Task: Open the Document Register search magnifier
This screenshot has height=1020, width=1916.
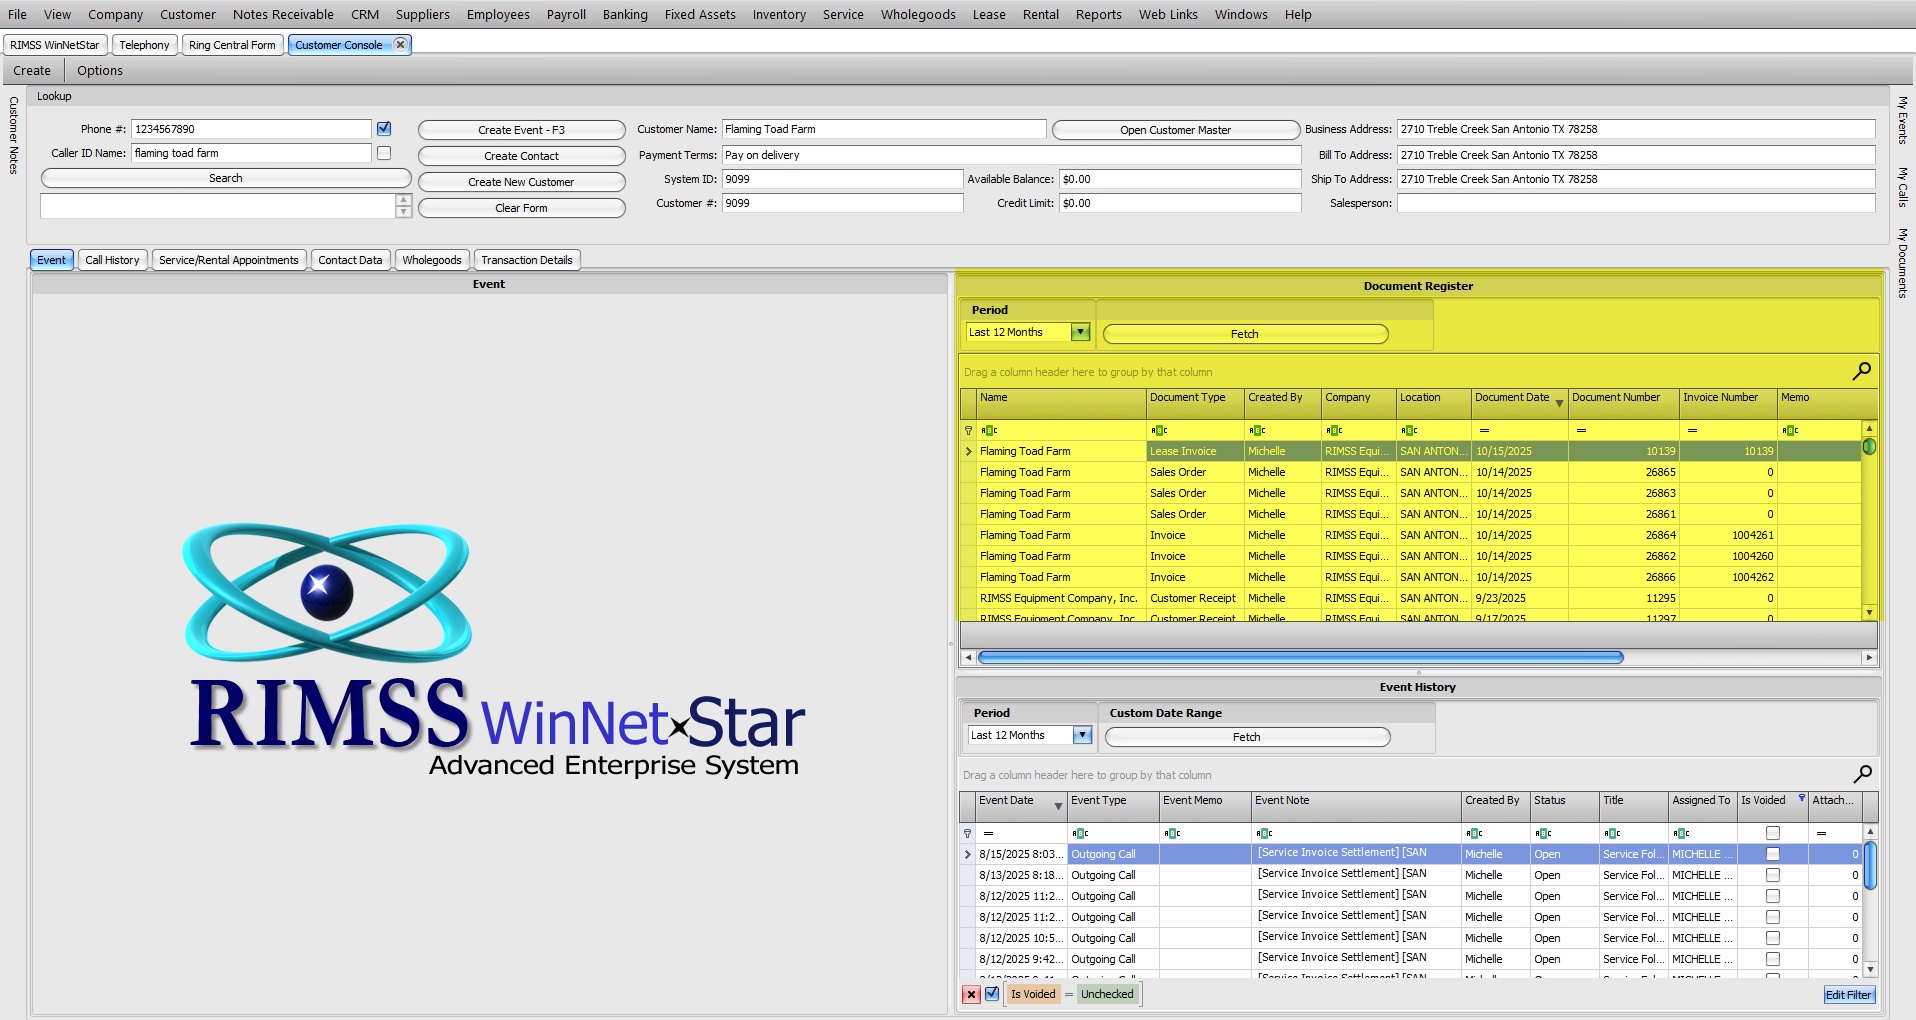Action: point(1861,371)
